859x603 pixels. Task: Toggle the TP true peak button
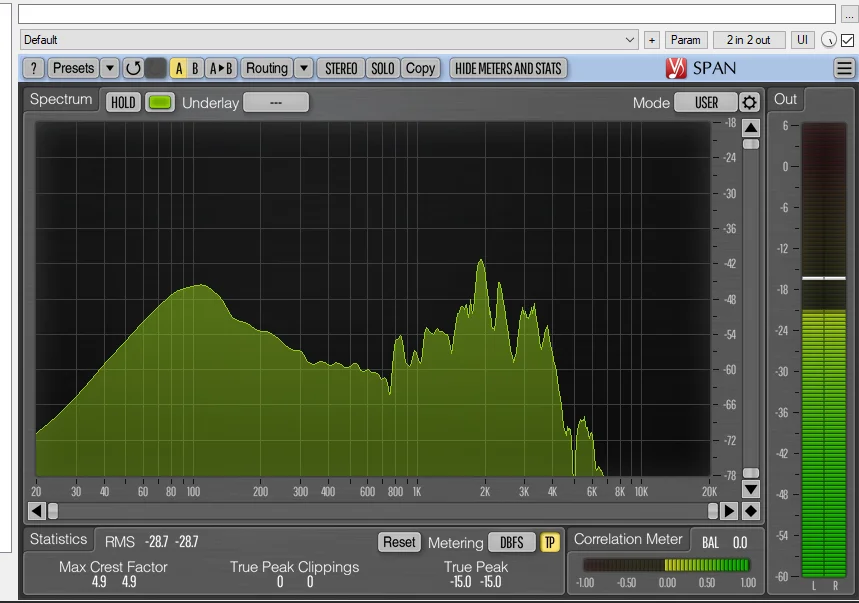(x=550, y=542)
